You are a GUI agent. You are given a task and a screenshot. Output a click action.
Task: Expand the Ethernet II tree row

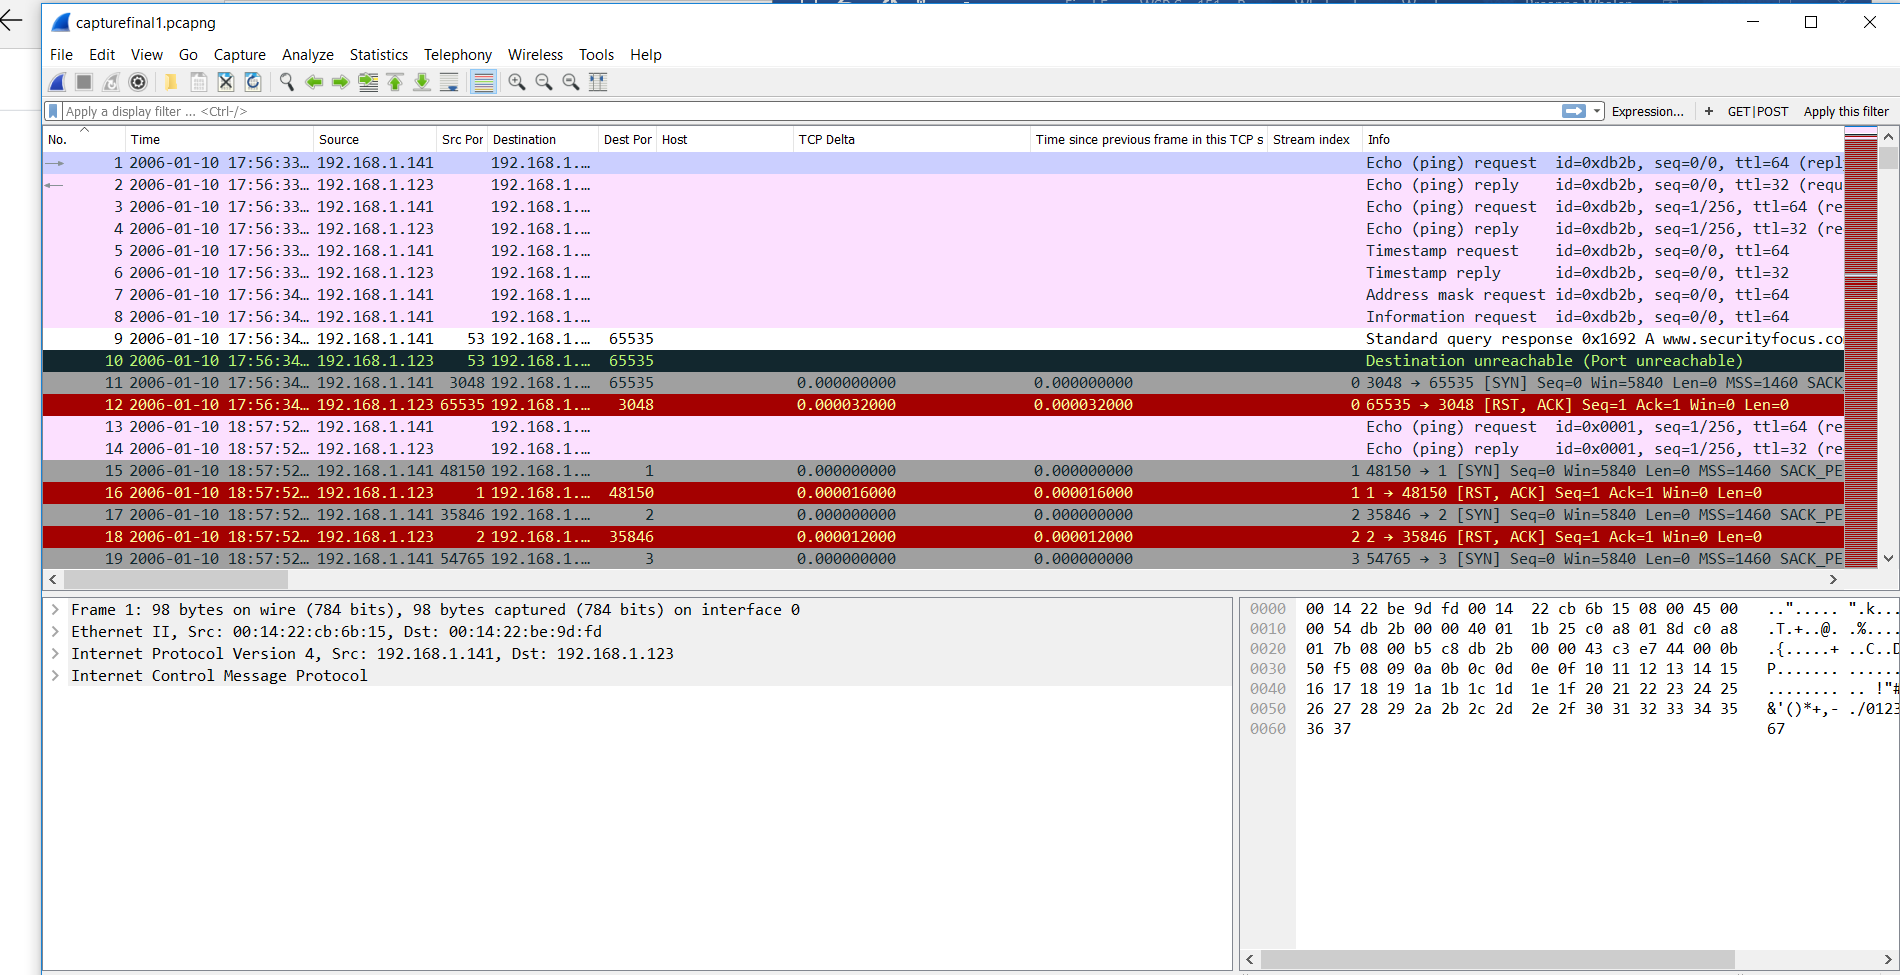(x=55, y=632)
